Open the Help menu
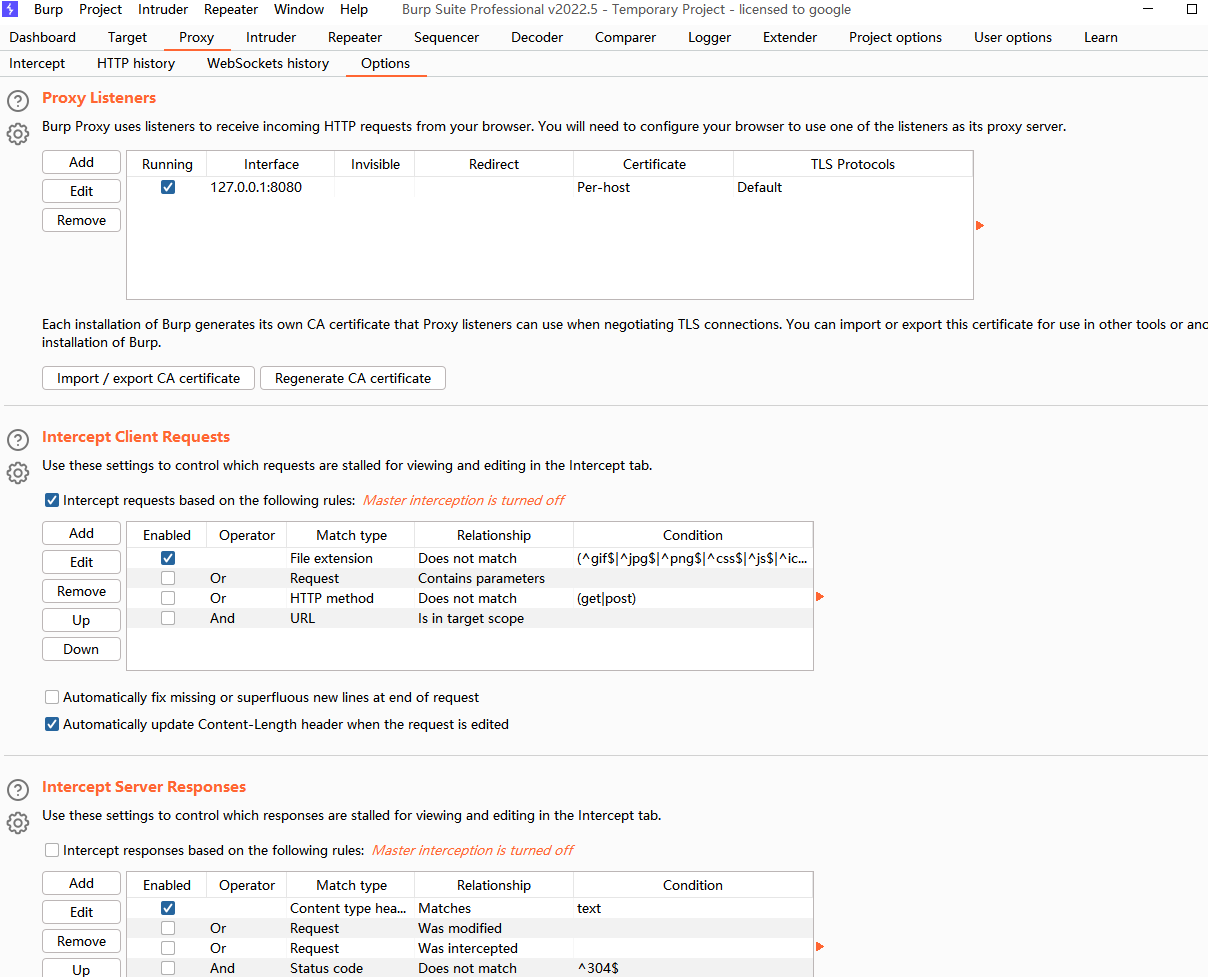The image size is (1208, 977). (x=354, y=9)
